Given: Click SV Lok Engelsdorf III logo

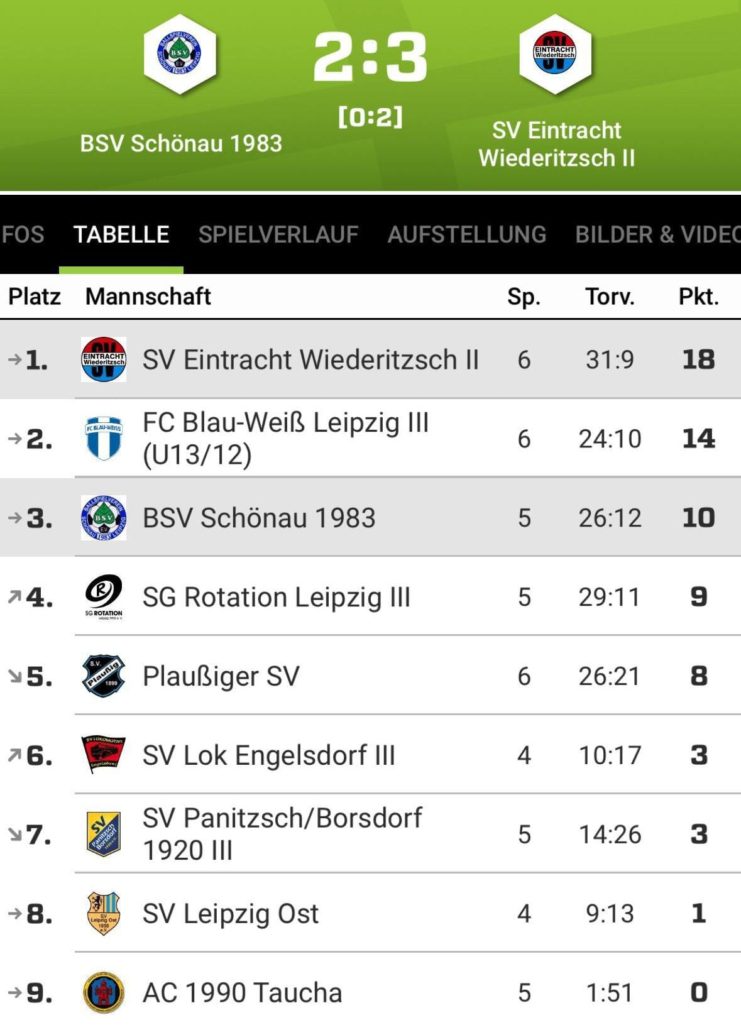Looking at the screenshot, I should pyautogui.click(x=104, y=755).
